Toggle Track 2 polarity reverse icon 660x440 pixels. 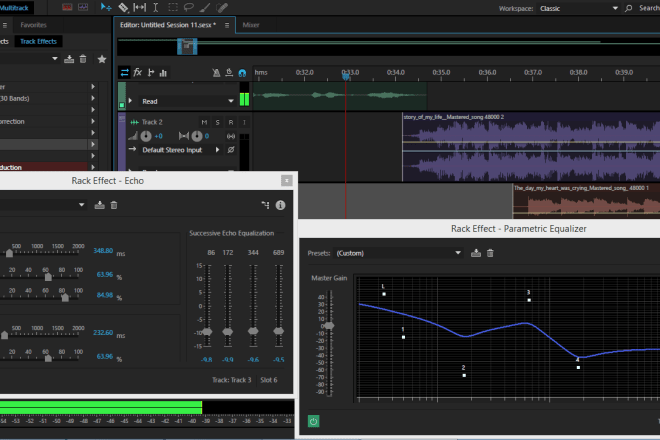click(x=231, y=149)
